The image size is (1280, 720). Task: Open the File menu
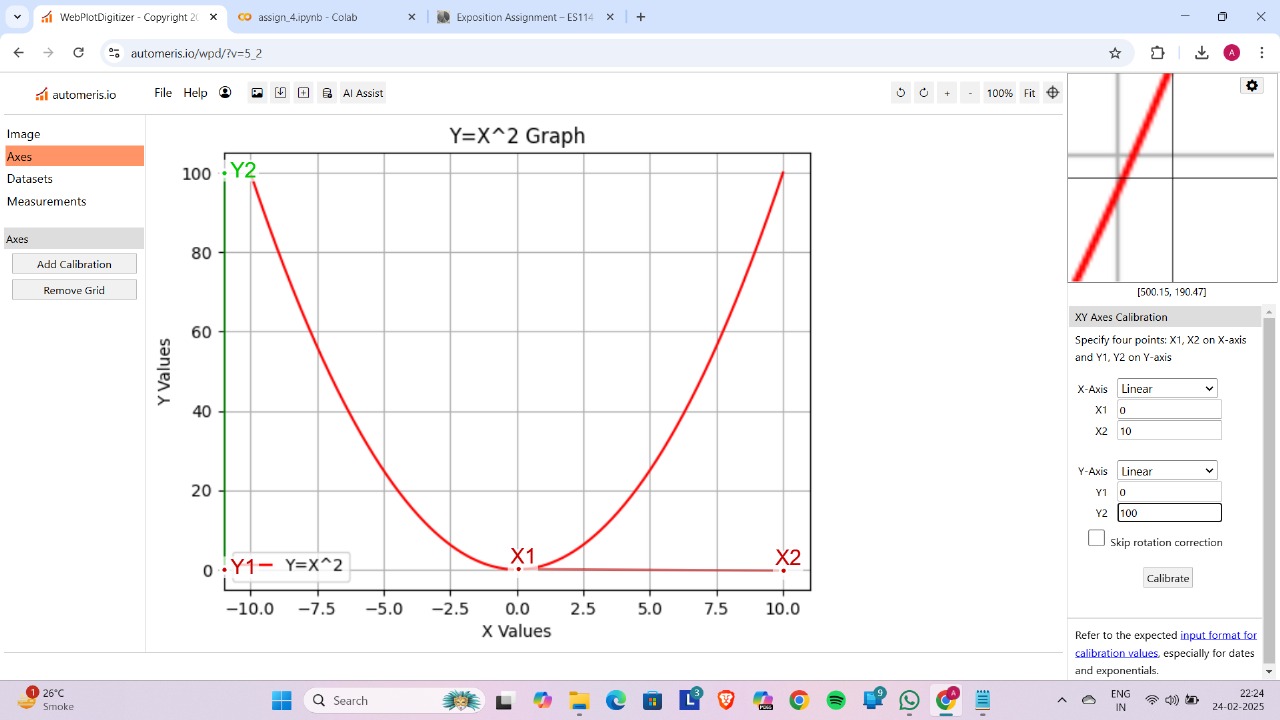162,92
